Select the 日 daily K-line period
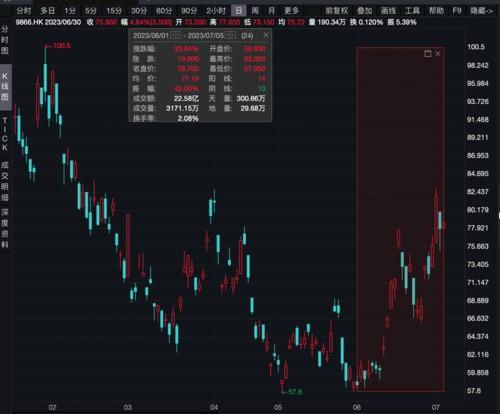This screenshot has height=414, width=500. pyautogui.click(x=239, y=11)
